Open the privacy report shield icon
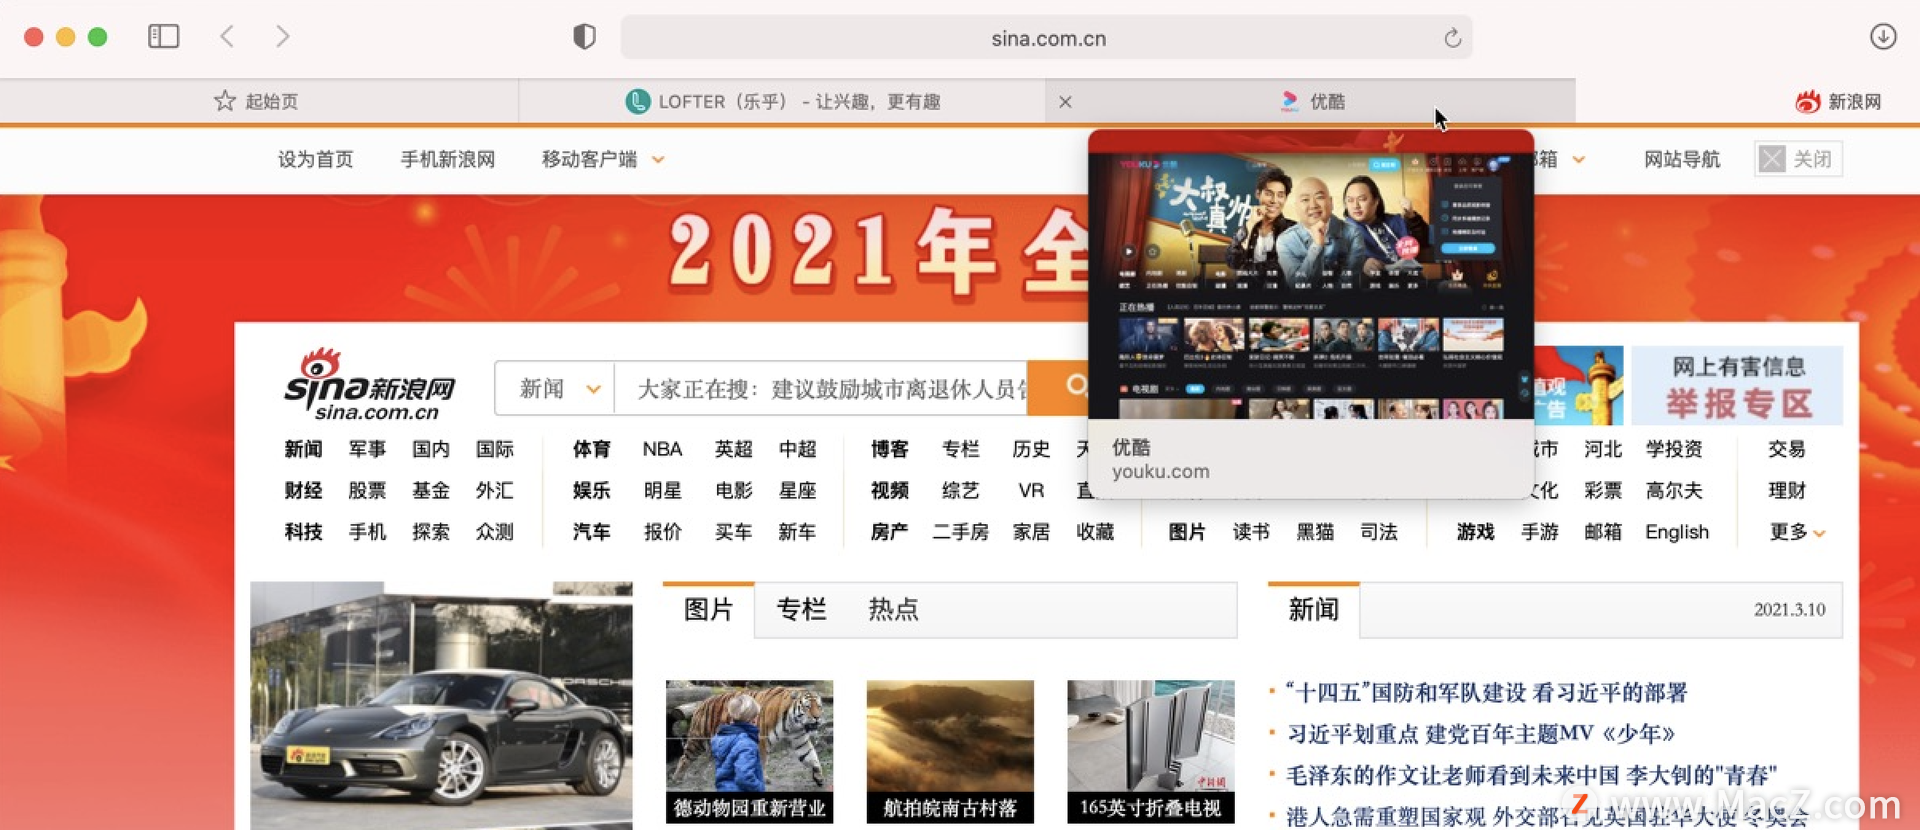 584,37
